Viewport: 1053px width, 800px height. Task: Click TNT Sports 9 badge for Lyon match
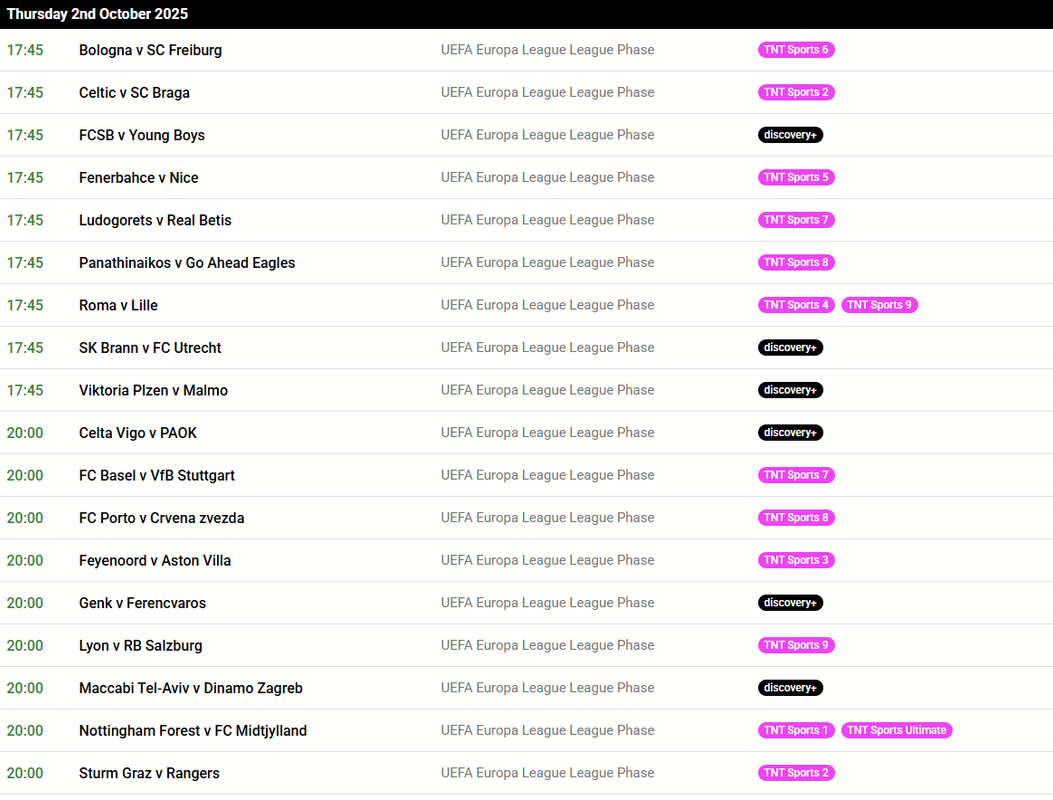[x=796, y=646]
